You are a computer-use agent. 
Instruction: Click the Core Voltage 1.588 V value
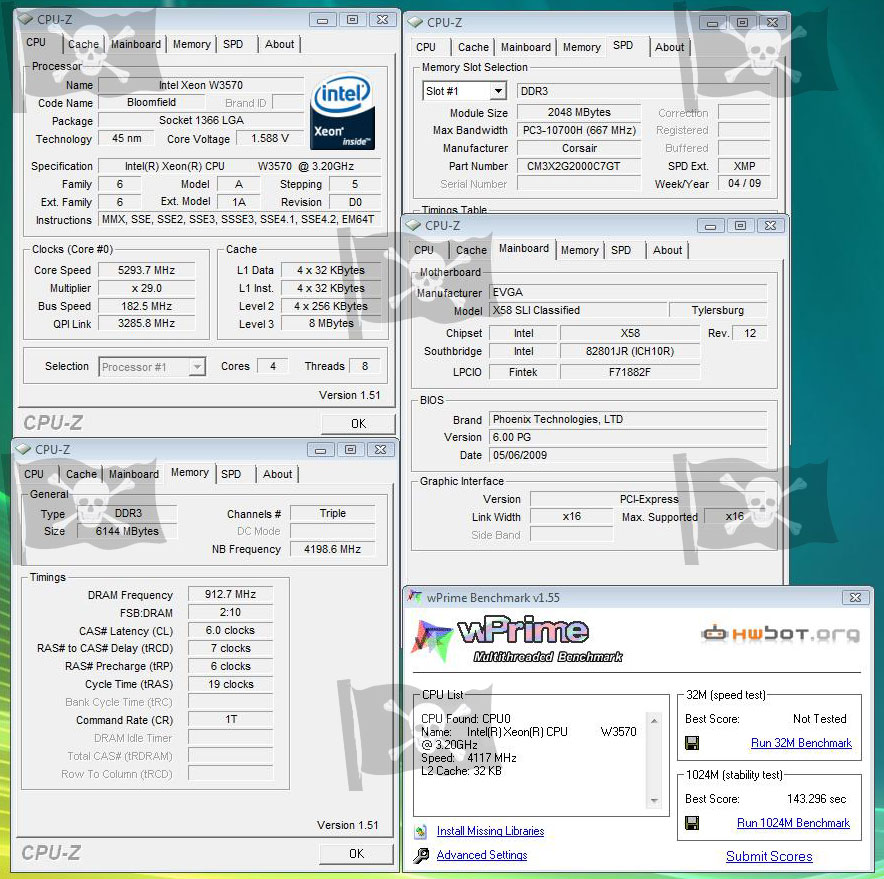[x=270, y=138]
